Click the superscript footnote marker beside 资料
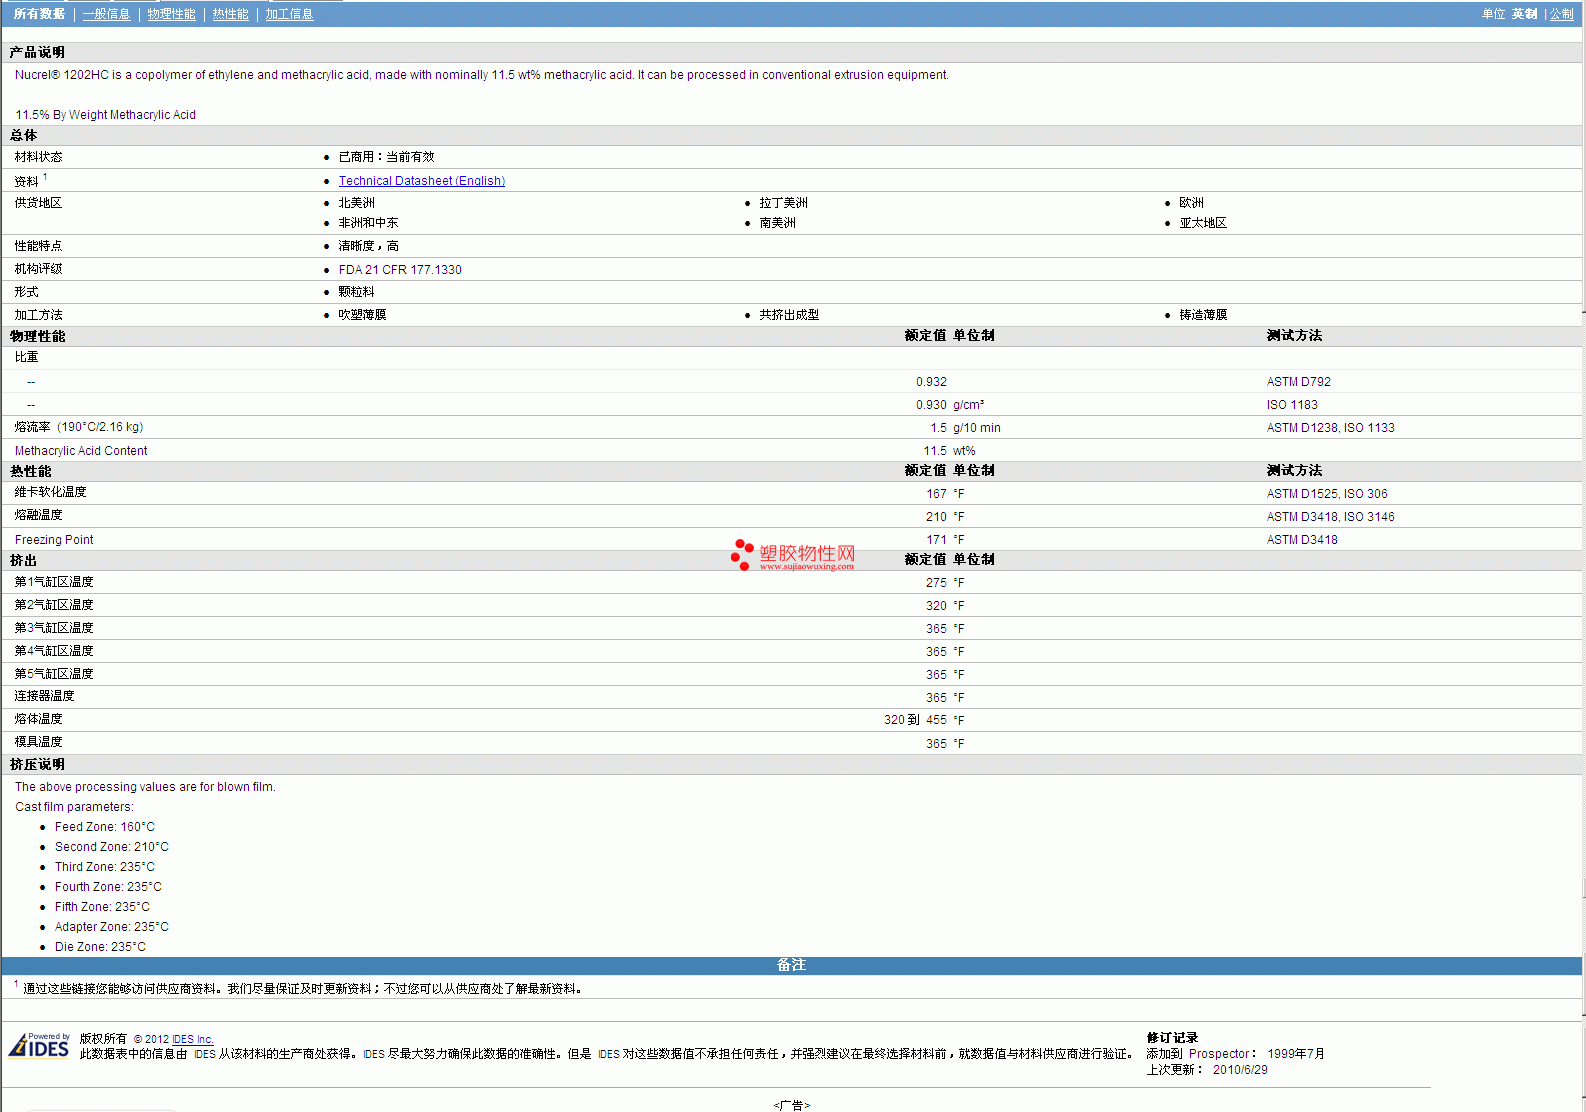This screenshot has width=1586, height=1112. coord(45,177)
